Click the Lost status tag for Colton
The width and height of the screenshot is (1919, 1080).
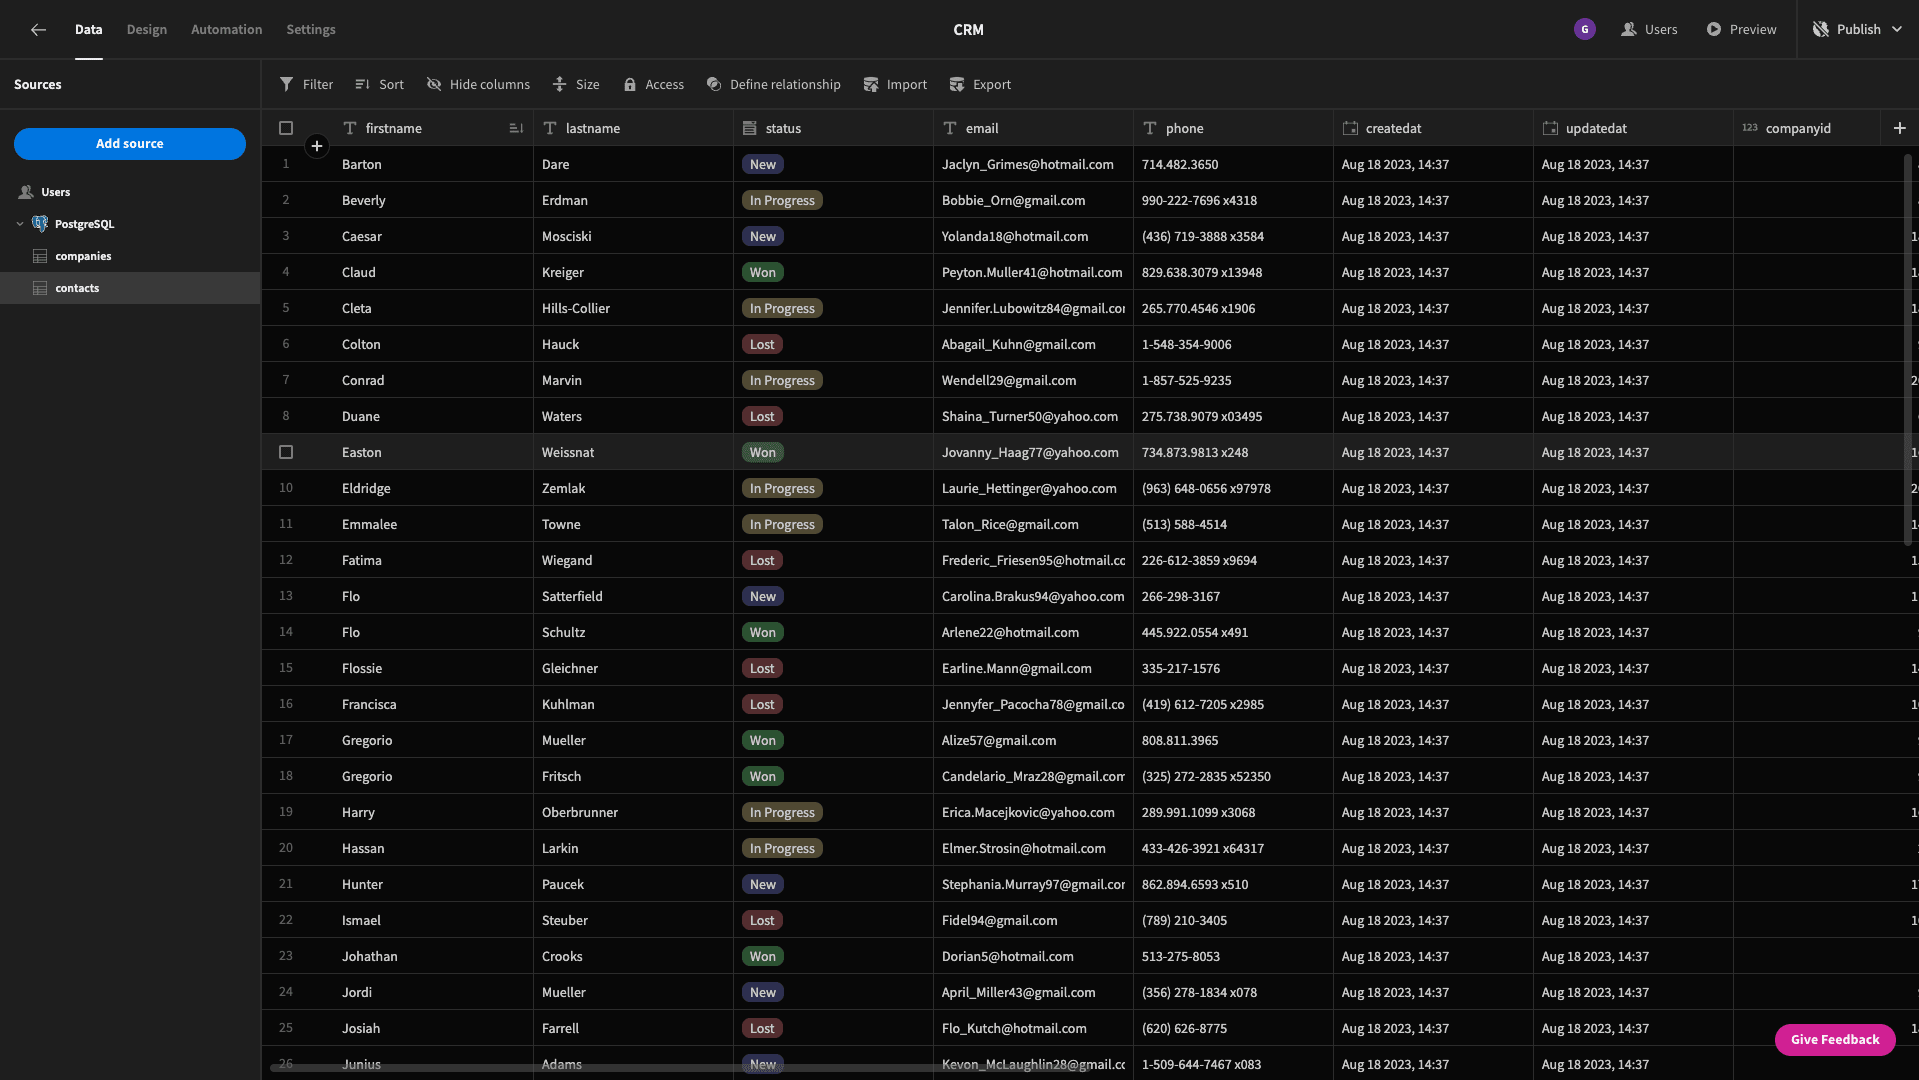(762, 345)
